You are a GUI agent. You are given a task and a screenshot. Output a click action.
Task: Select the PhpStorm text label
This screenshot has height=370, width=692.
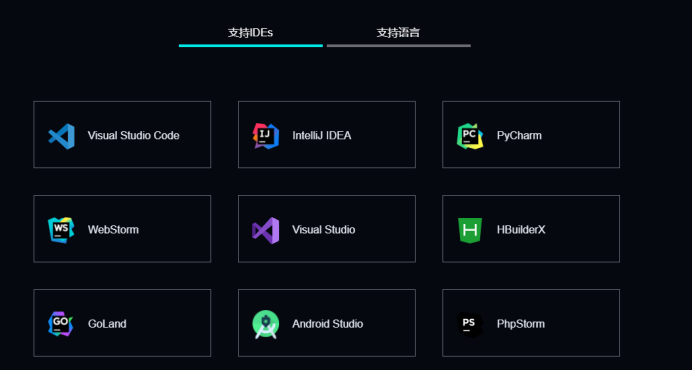521,324
